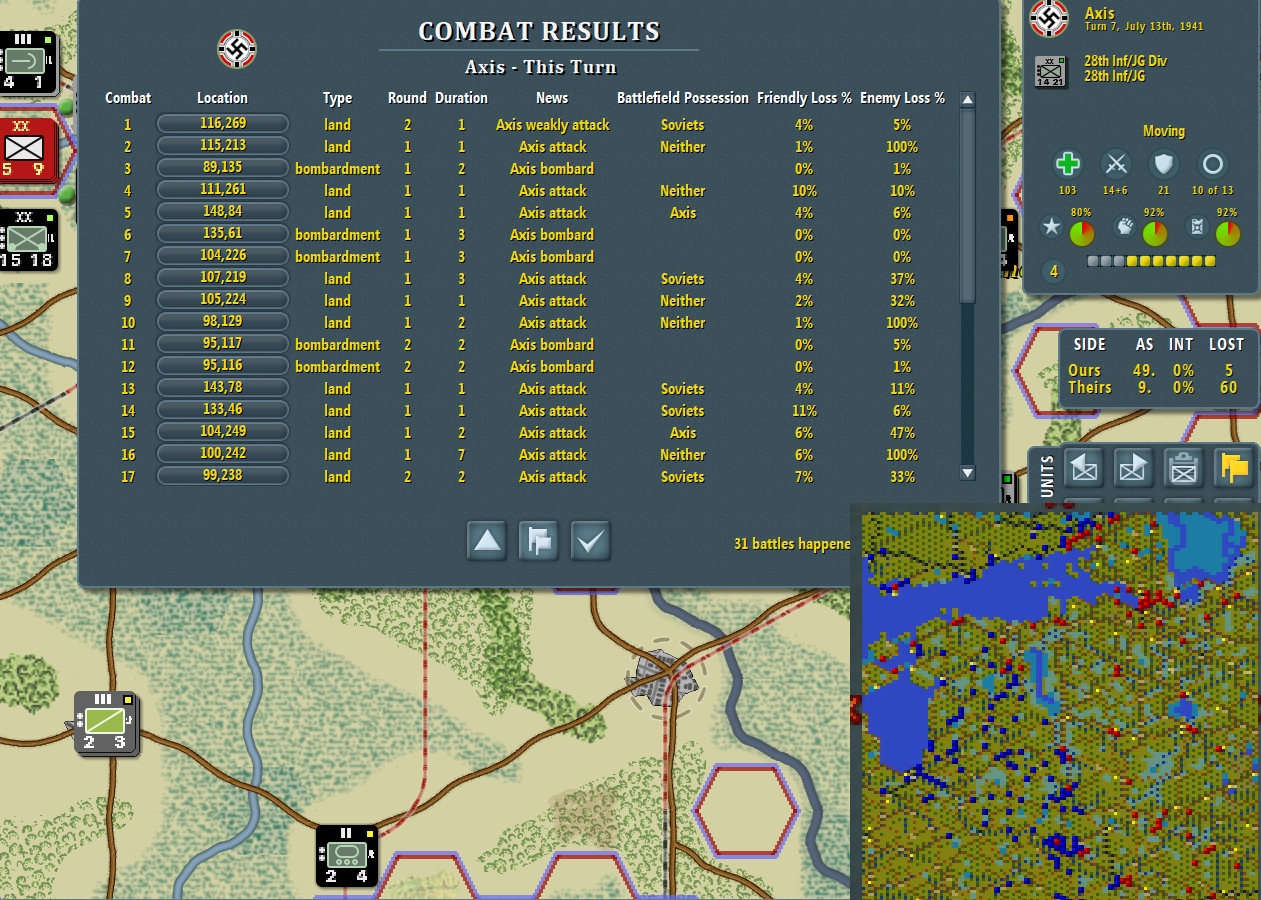The image size is (1261, 900).
Task: Click the supply 92% pie gauge beside fuel can
Action: pos(1228,234)
